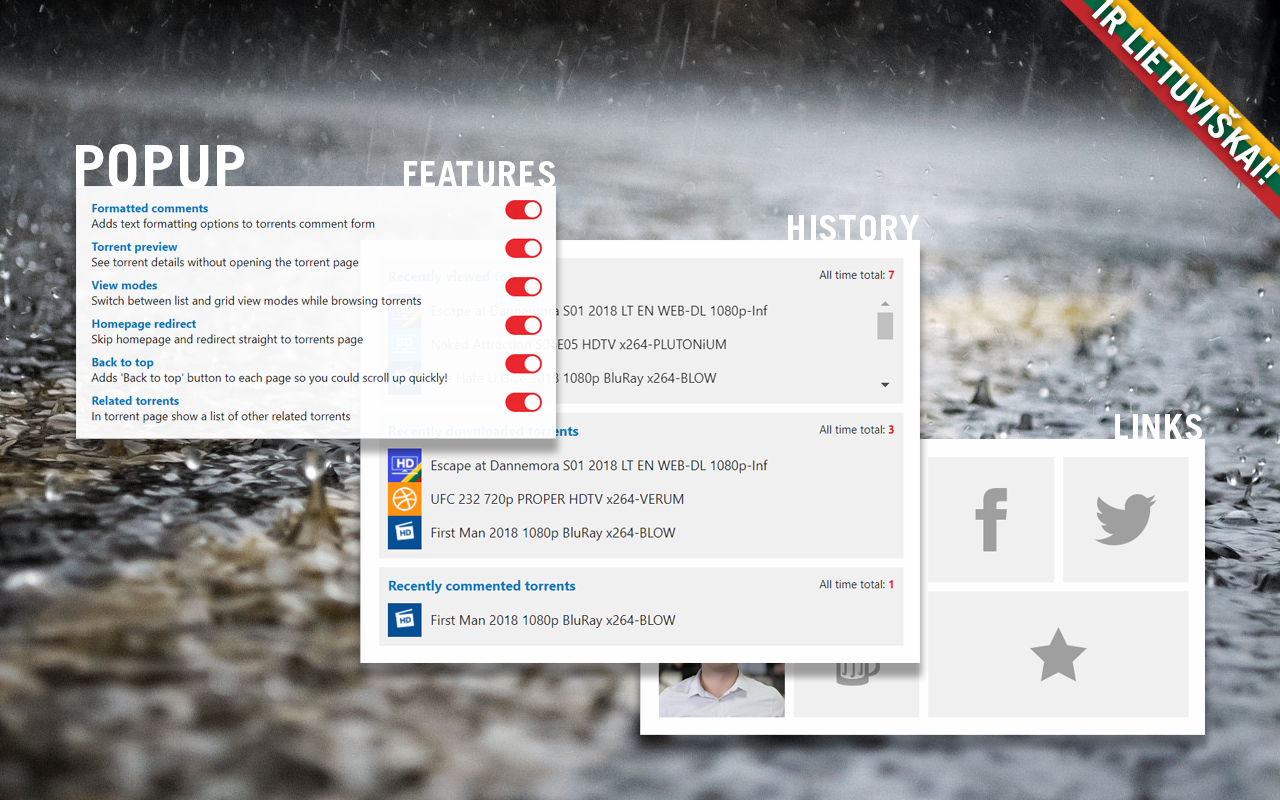Viewport: 1280px width, 800px height.
Task: Click the HD icon beside Escape at Dannemora download
Action: tap(405, 465)
